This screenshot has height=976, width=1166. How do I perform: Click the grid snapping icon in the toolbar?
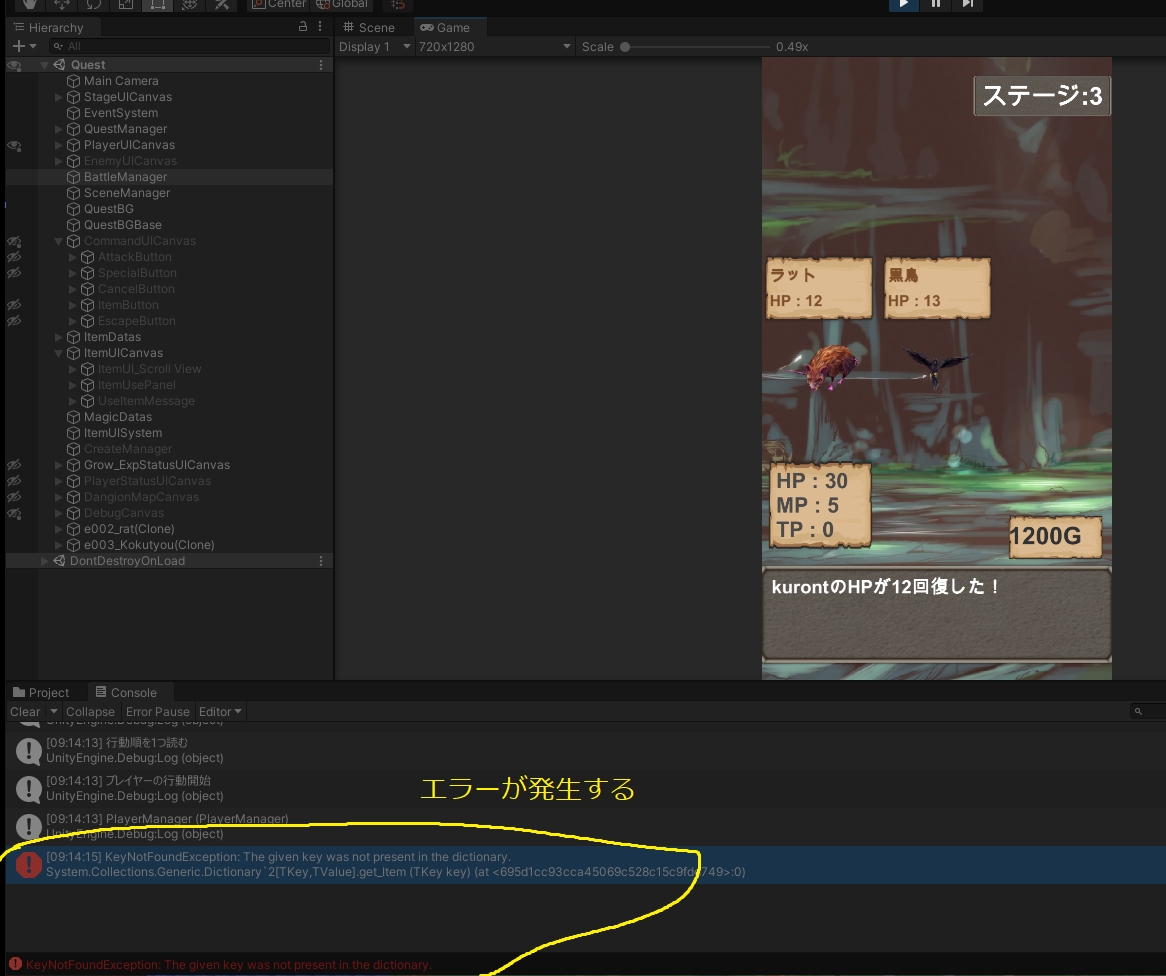[399, 4]
